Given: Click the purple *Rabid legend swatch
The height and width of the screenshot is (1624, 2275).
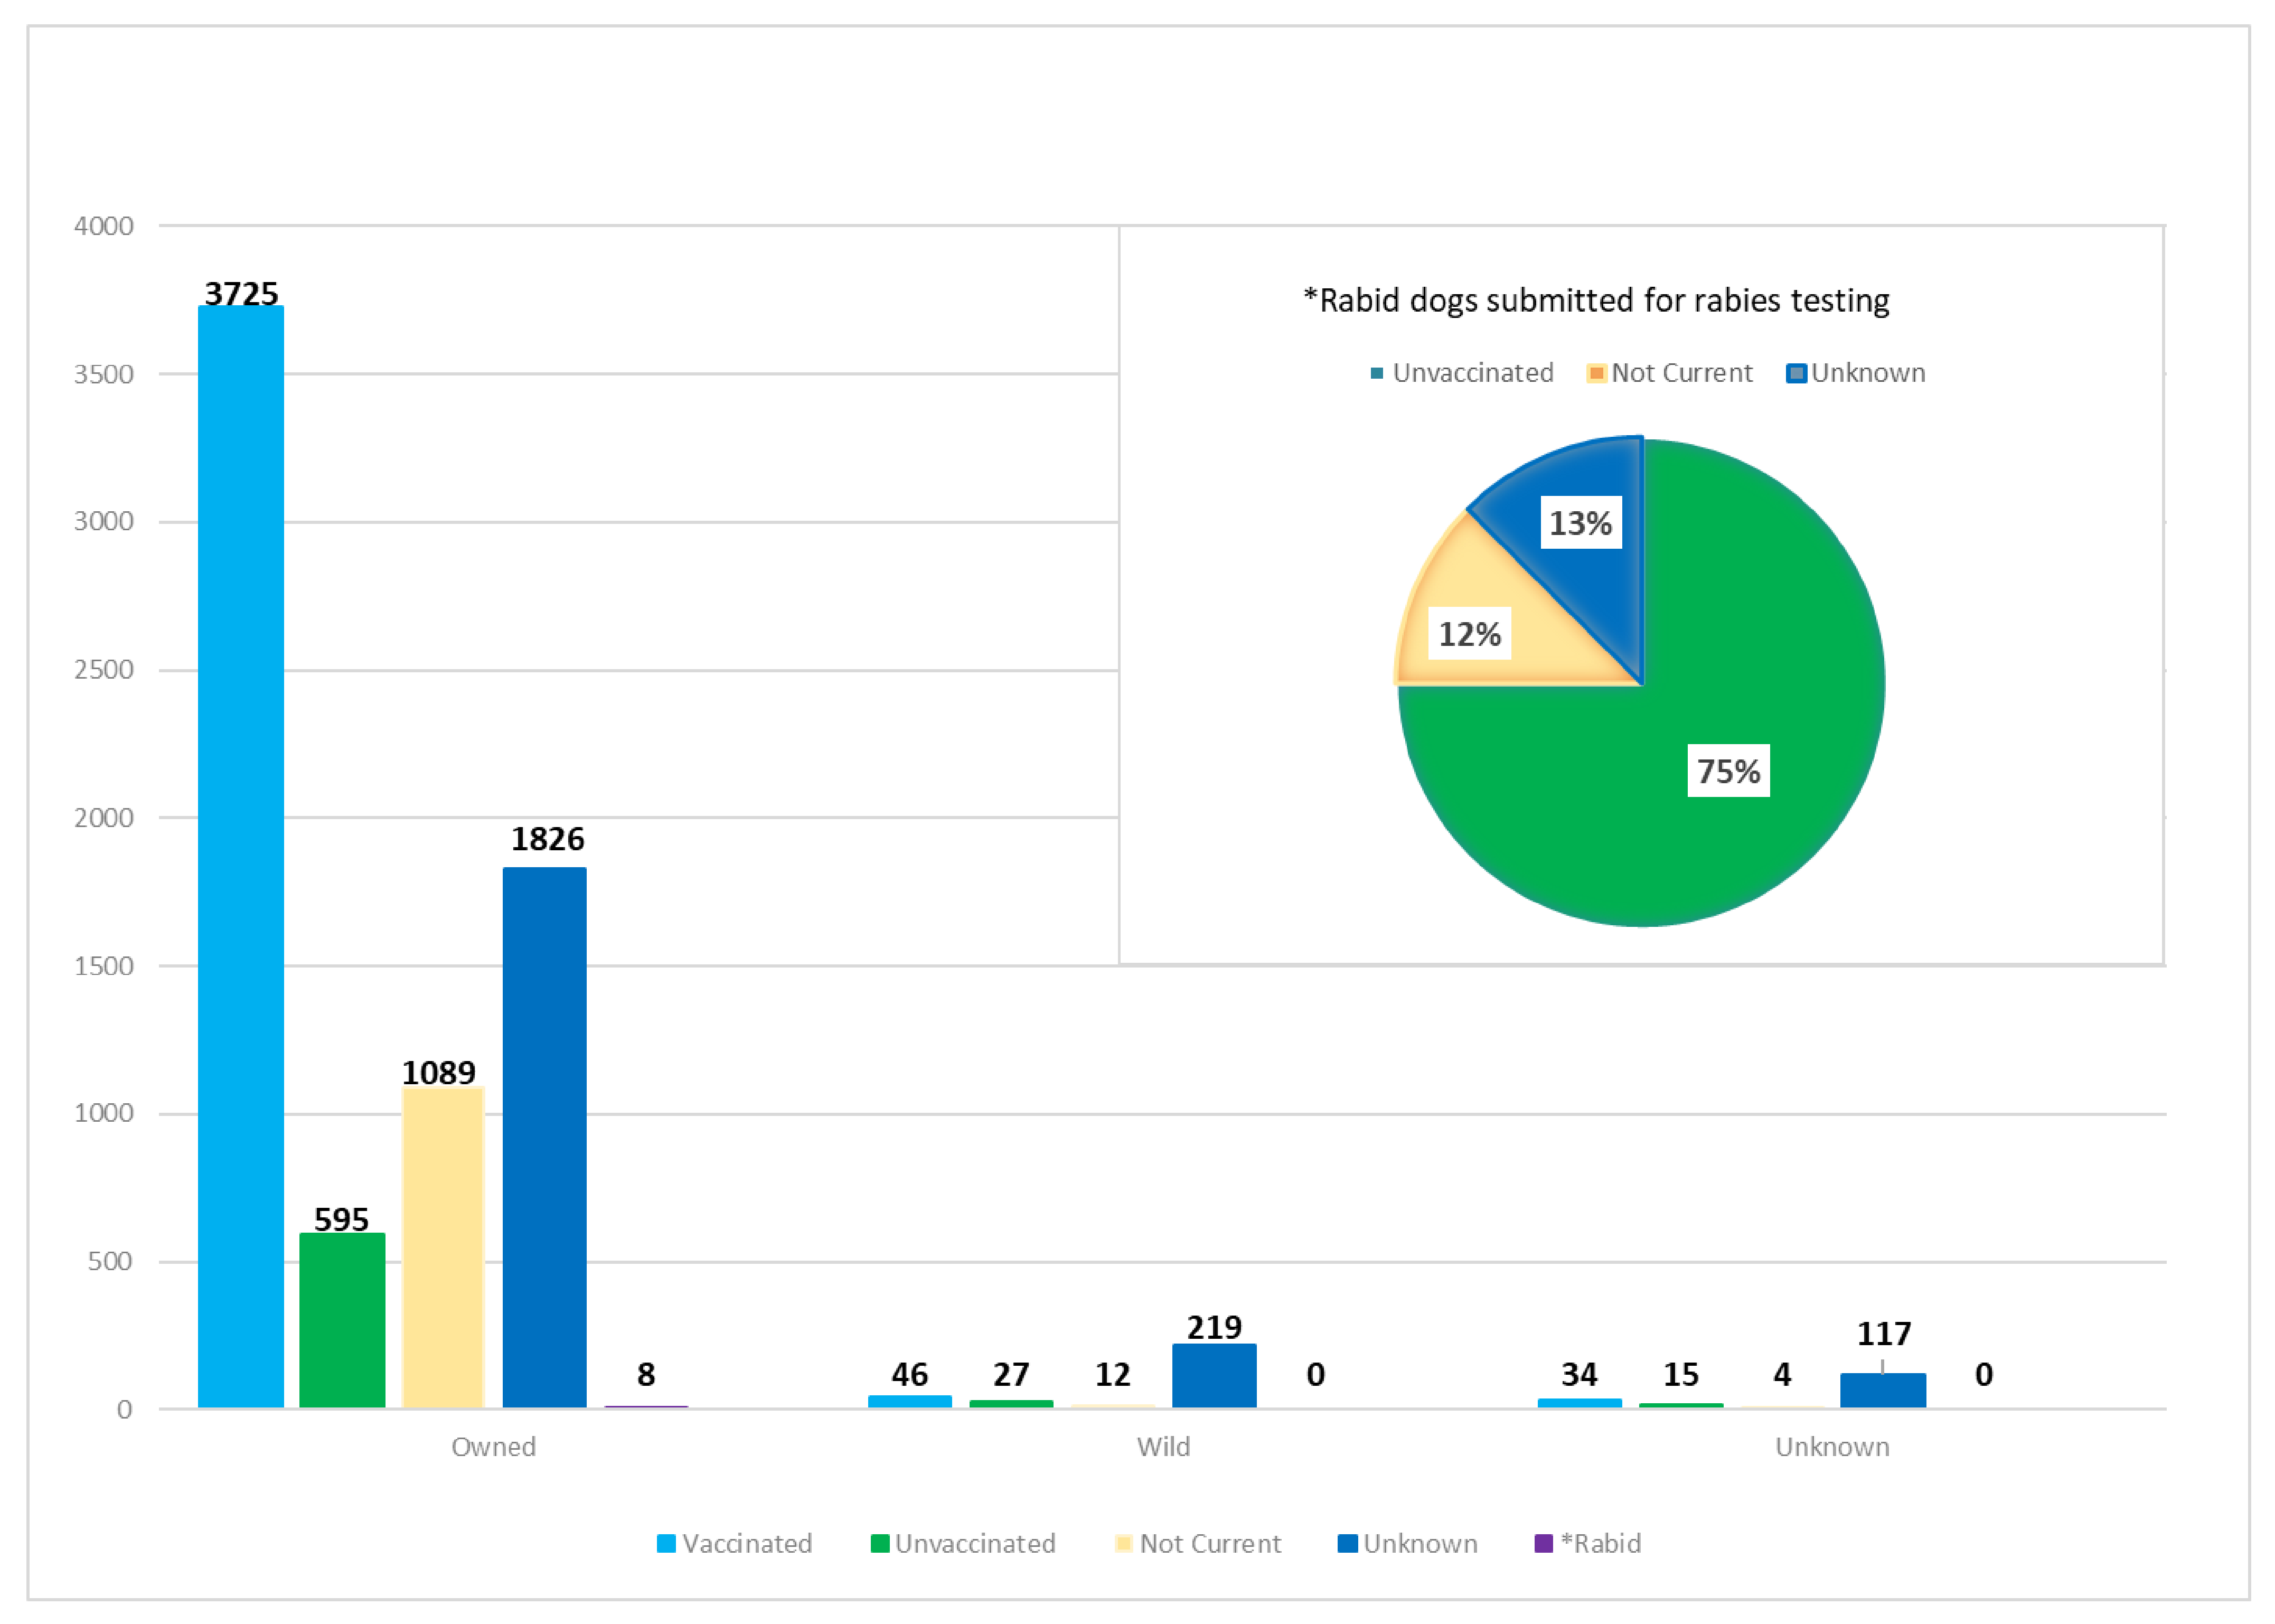Looking at the screenshot, I should pyautogui.click(x=1543, y=1543).
